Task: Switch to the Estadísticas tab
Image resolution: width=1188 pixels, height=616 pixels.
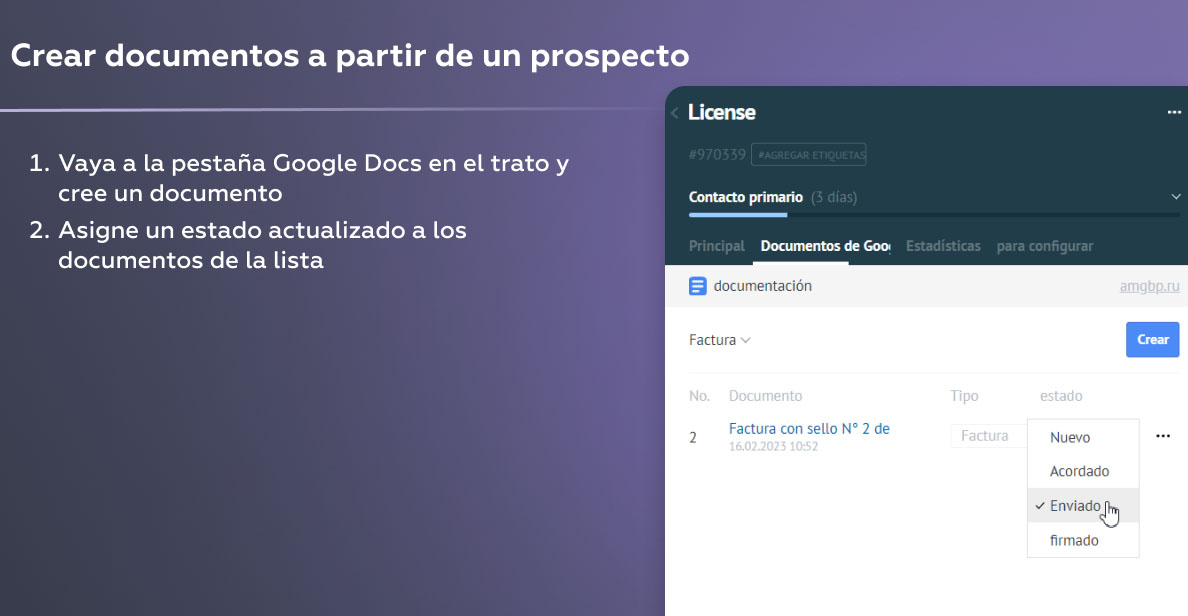Action: click(x=943, y=246)
